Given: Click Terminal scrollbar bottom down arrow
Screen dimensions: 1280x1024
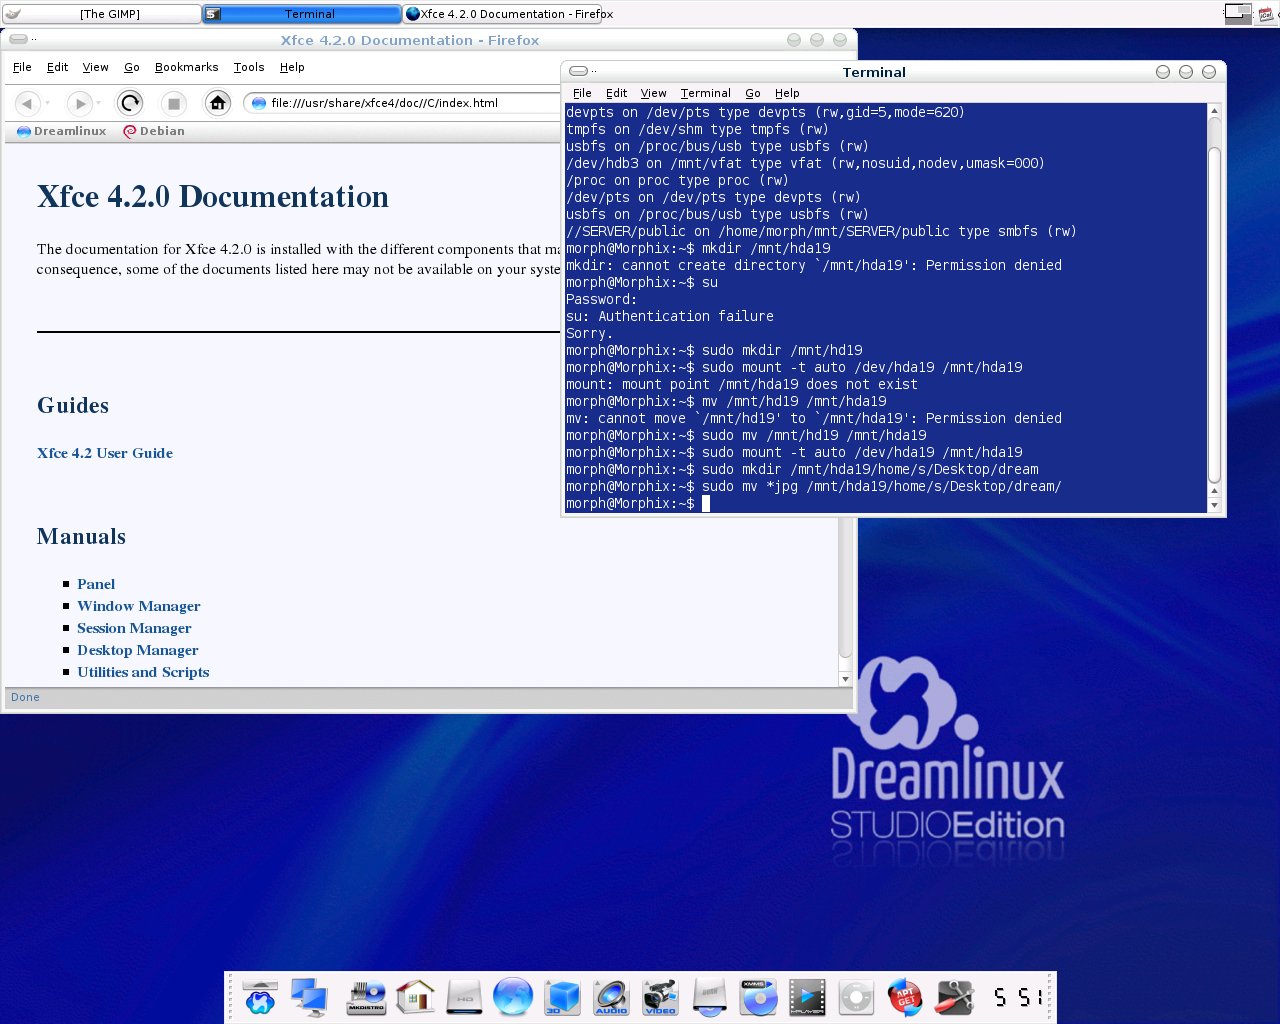Looking at the screenshot, I should (x=1215, y=506).
